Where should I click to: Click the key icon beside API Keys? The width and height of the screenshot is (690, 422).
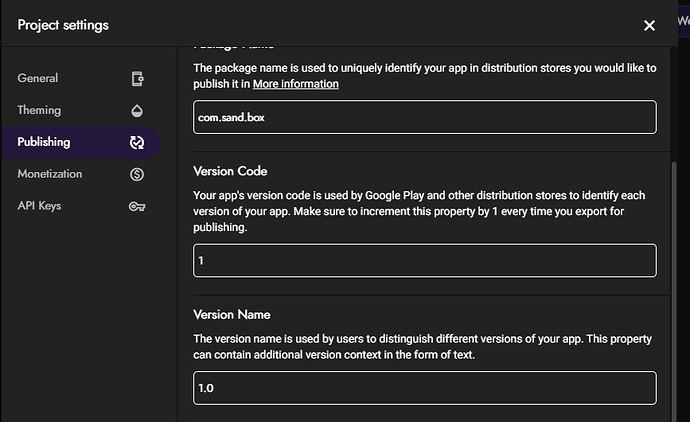(137, 206)
